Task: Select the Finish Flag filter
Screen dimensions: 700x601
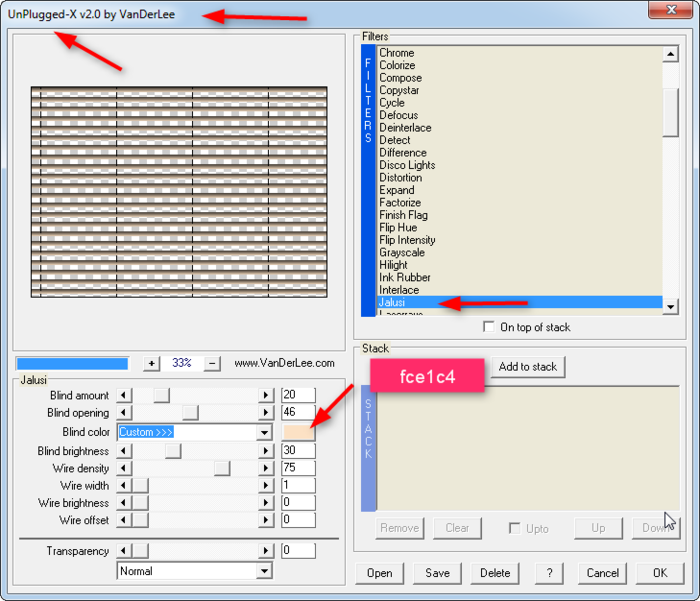Action: tap(404, 215)
